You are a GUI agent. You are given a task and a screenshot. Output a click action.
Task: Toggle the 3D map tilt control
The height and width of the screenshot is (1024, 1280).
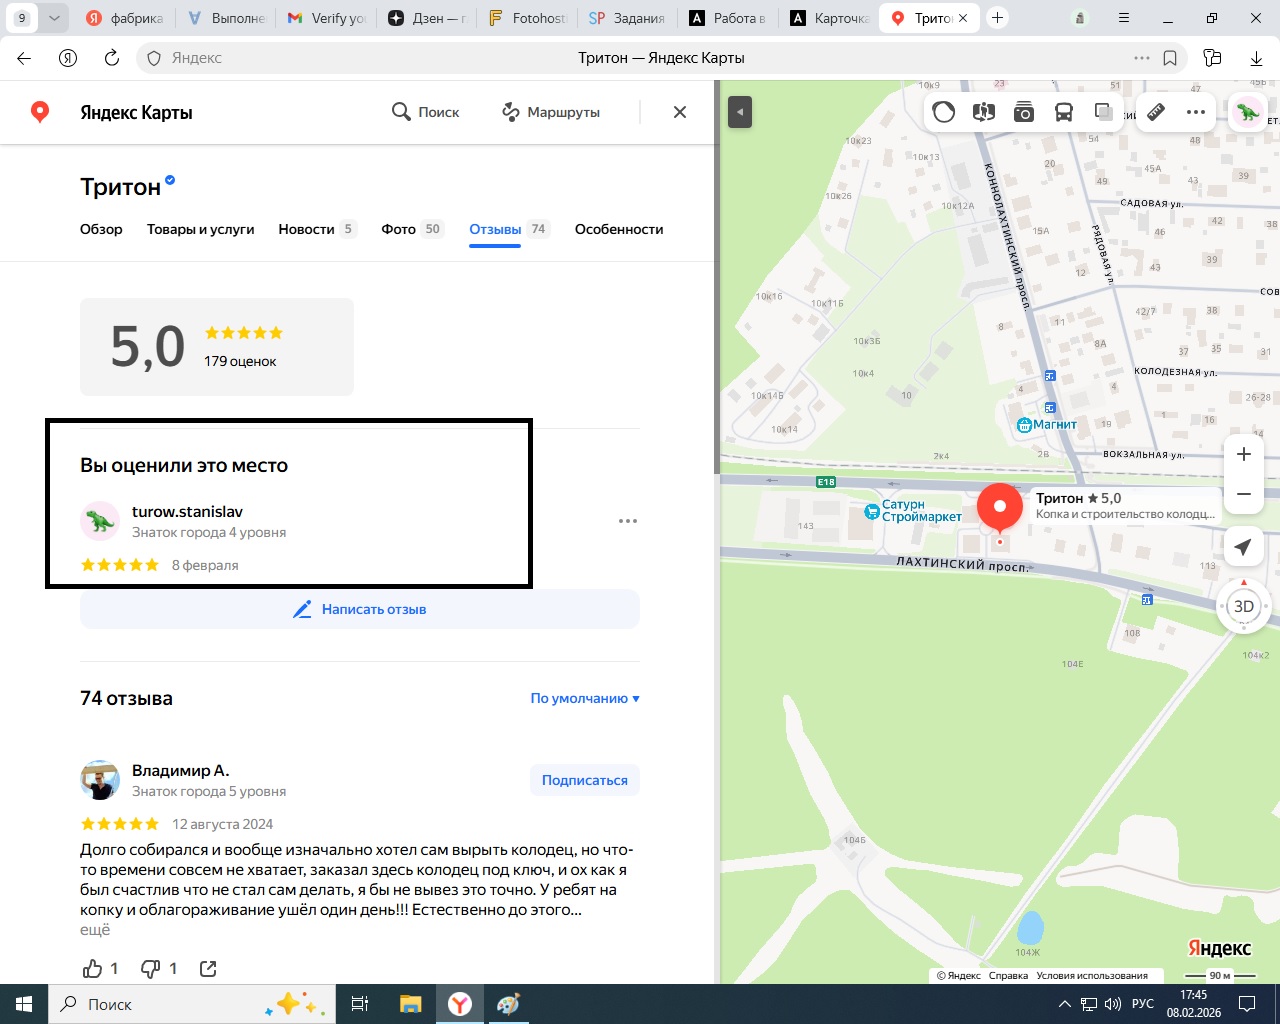tap(1244, 606)
